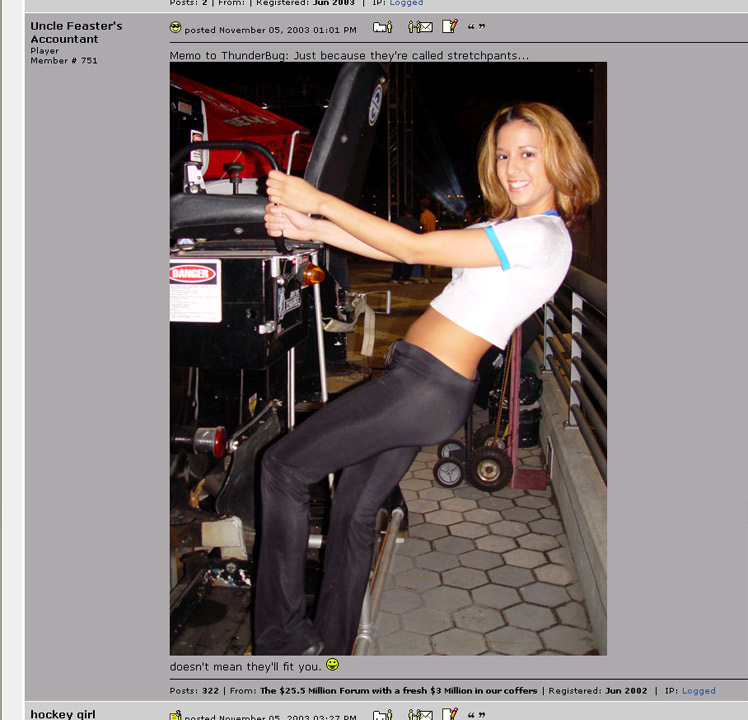Screen dimensions: 748x720
Task: Click 'The $25.5 Million Forum' location text
Action: click(398, 690)
